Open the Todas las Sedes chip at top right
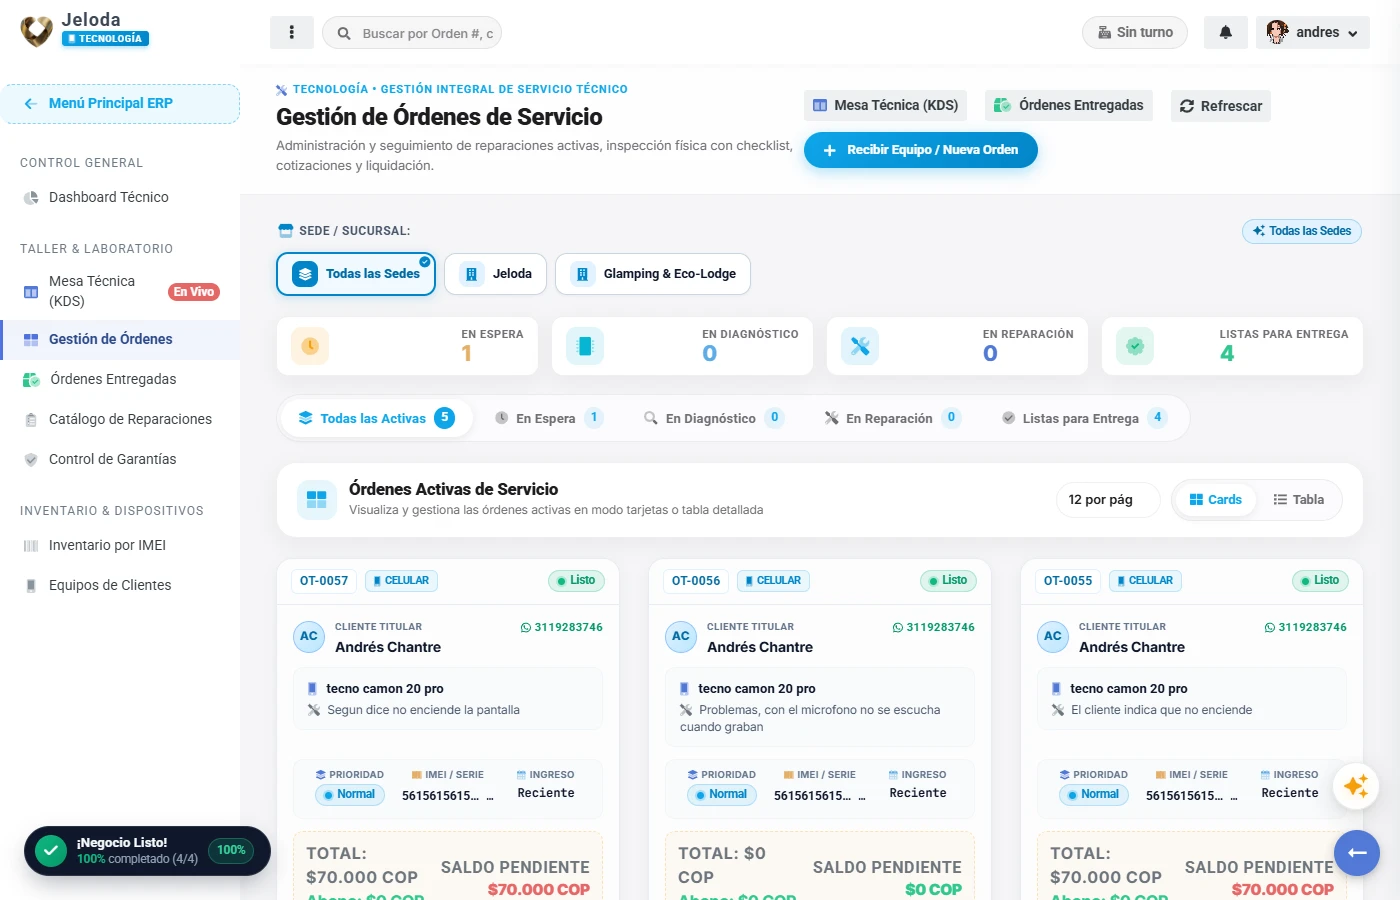Screen dimensions: 1400x900 click(1302, 231)
